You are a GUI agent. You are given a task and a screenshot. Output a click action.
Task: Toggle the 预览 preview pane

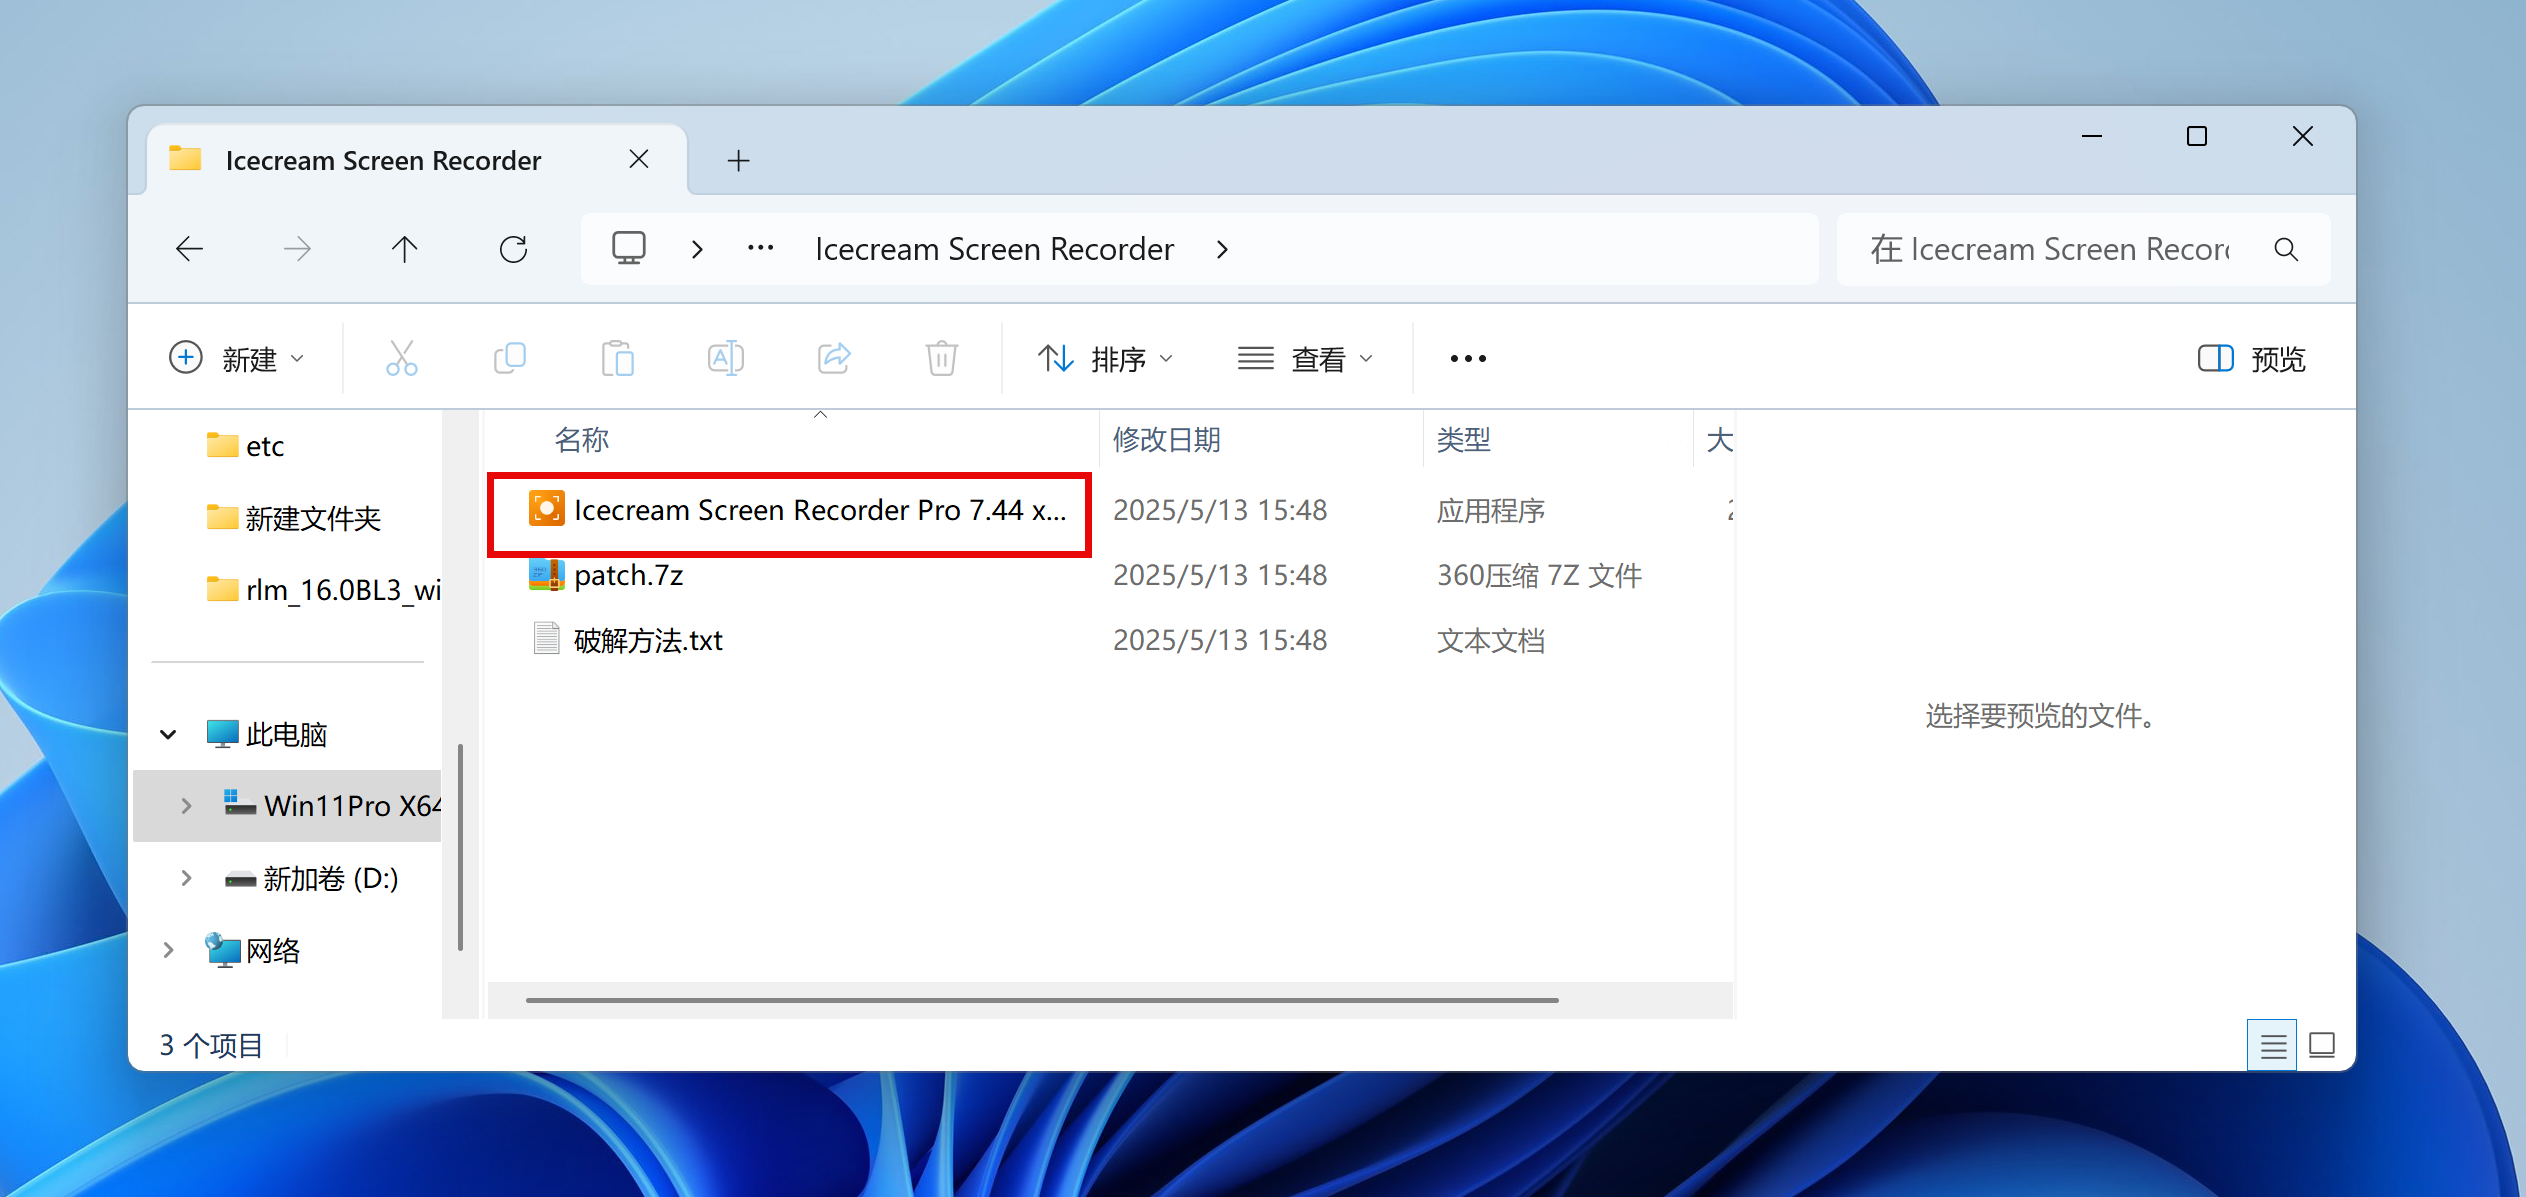coord(2251,359)
